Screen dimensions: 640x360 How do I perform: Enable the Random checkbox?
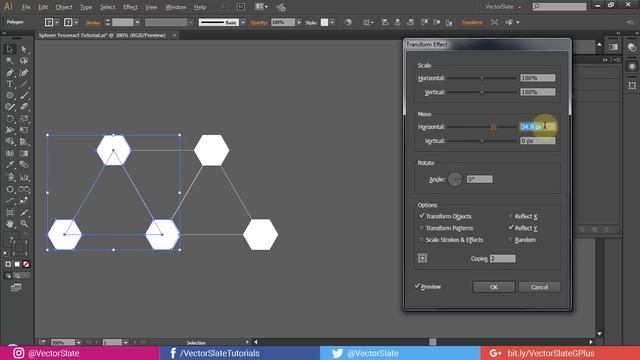[510, 240]
